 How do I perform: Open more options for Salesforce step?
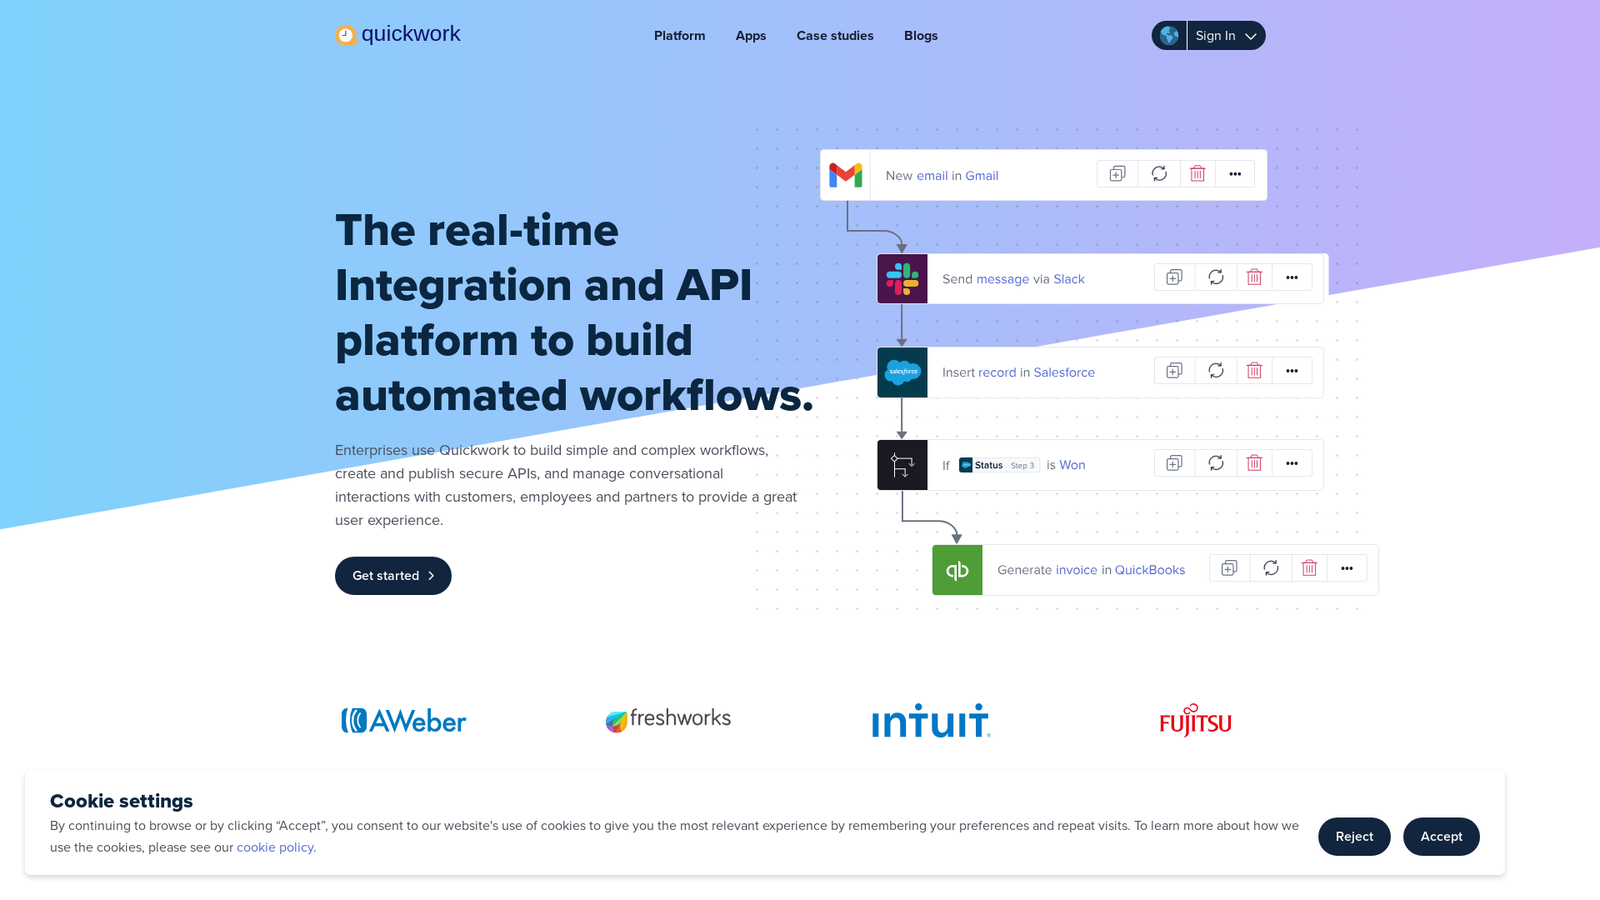pos(1292,371)
